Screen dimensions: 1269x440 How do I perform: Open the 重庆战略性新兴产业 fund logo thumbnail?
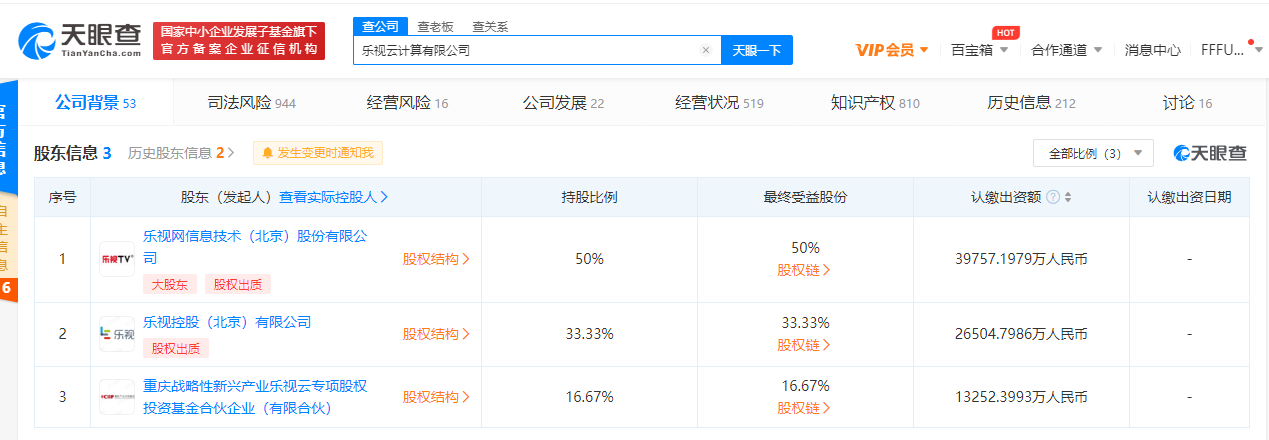pyautogui.click(x=117, y=397)
